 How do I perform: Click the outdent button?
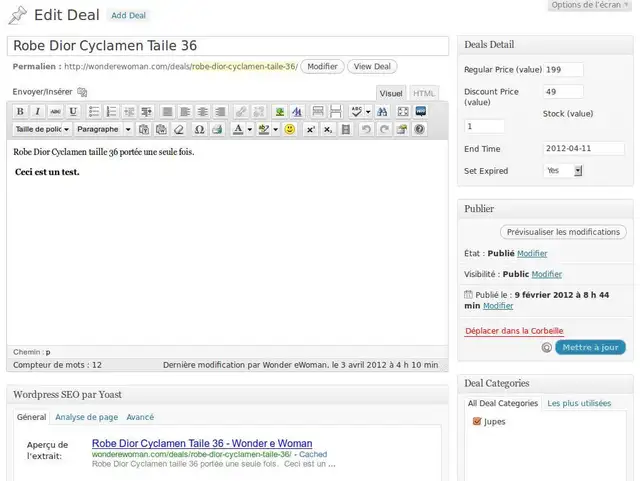click(x=129, y=111)
